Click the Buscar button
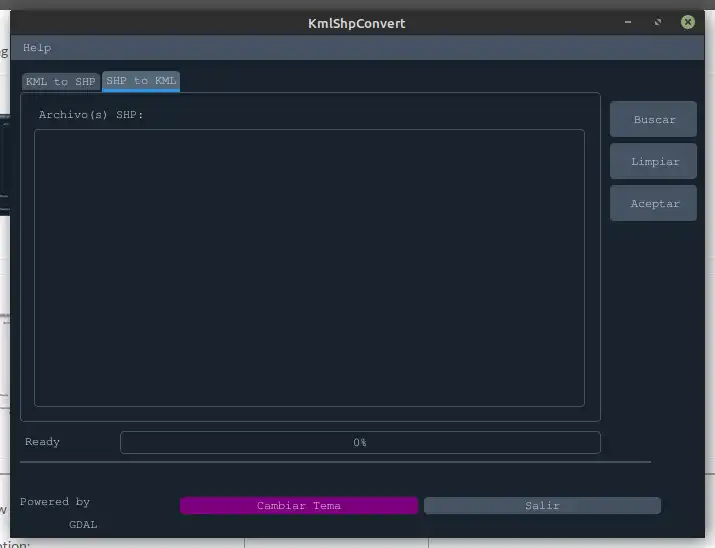715x548 pixels. point(653,119)
